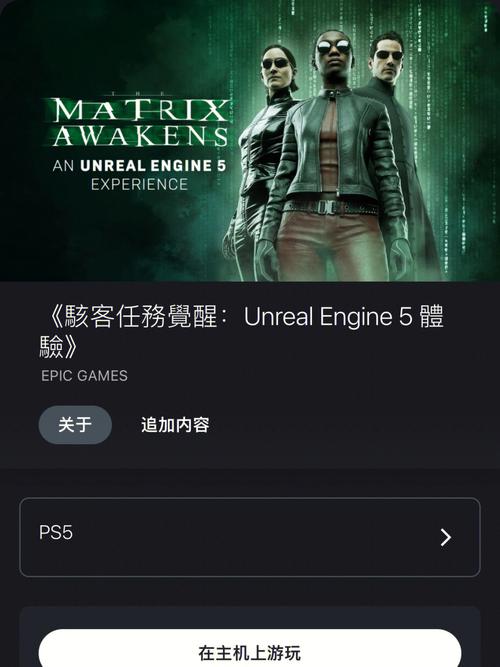Open the EPIC GAMES publisher link

[84, 376]
